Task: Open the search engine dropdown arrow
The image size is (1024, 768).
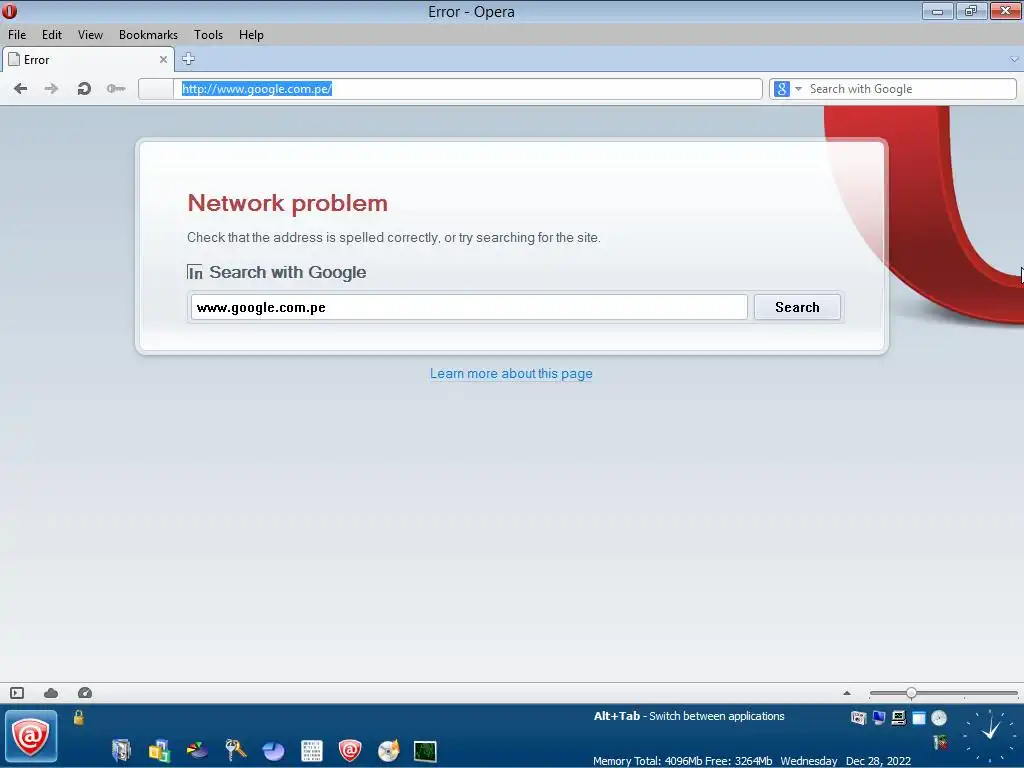Action: pyautogui.click(x=798, y=89)
